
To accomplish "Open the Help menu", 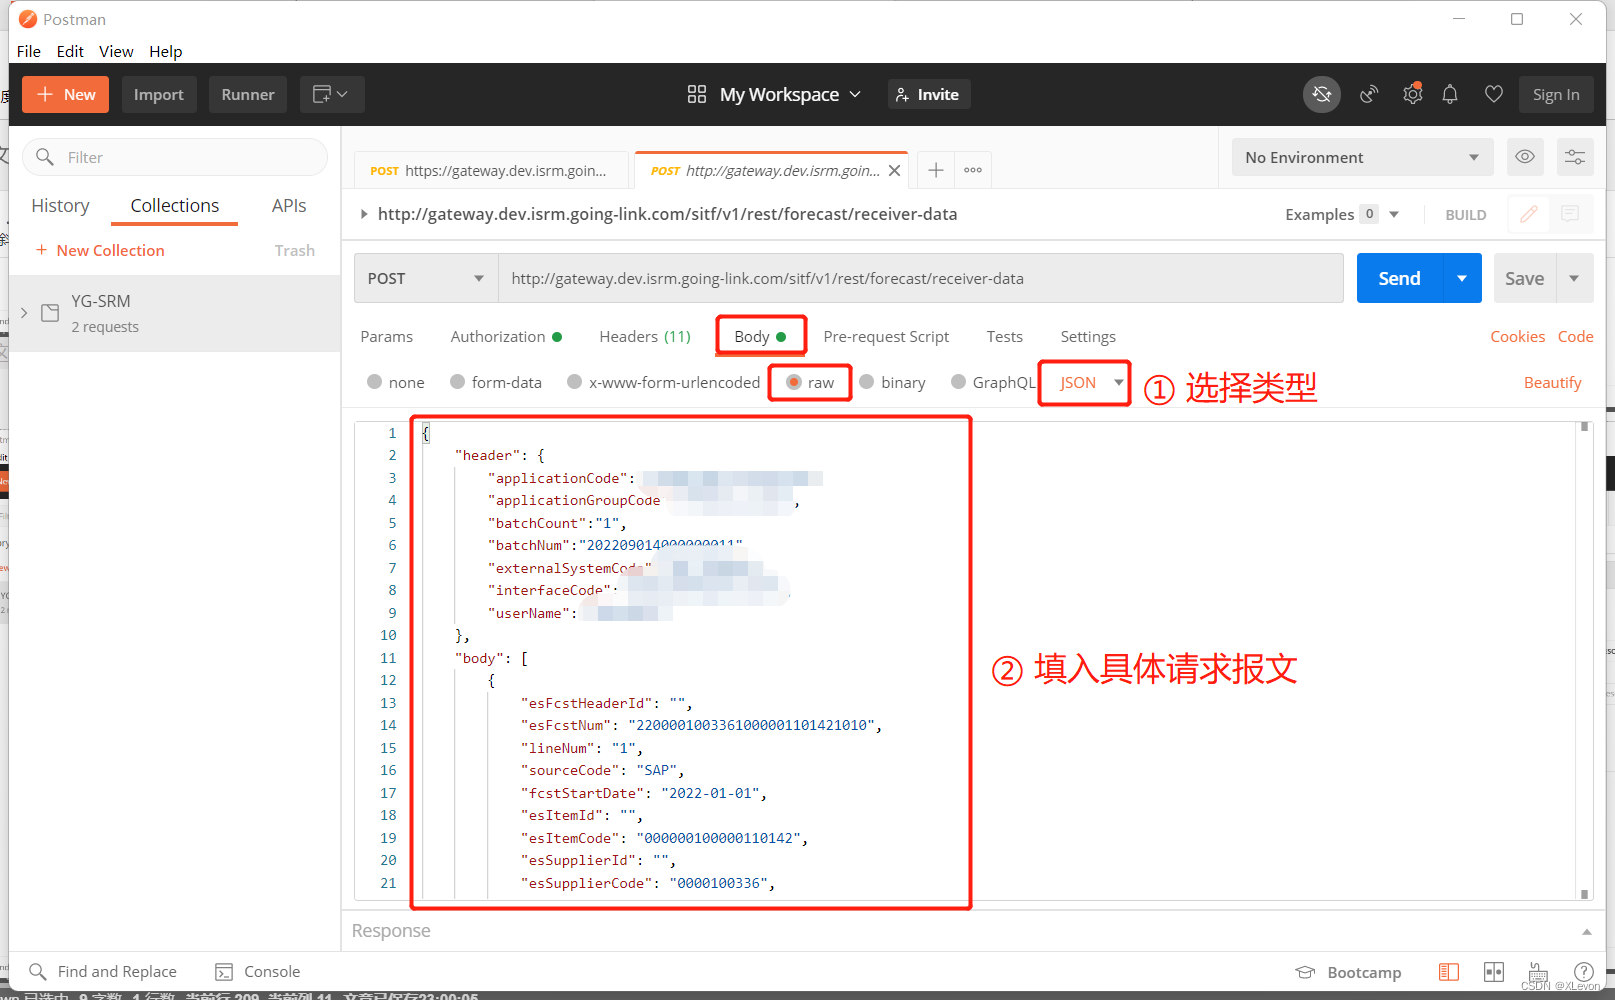I will tap(166, 51).
